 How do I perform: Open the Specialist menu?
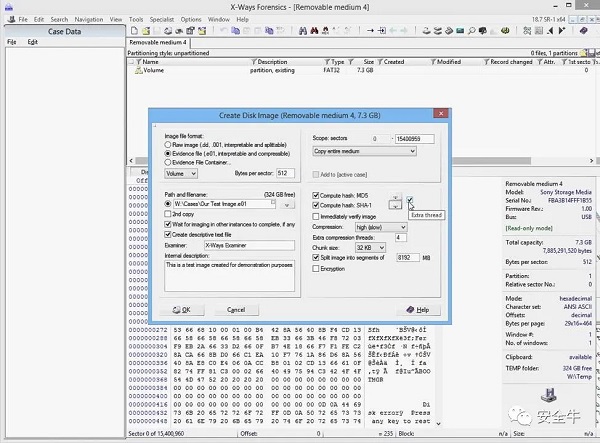coord(161,20)
